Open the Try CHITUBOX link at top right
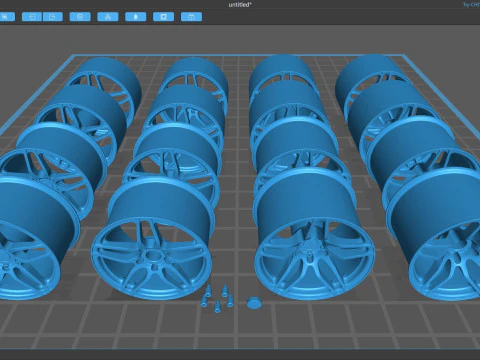 (471, 5)
